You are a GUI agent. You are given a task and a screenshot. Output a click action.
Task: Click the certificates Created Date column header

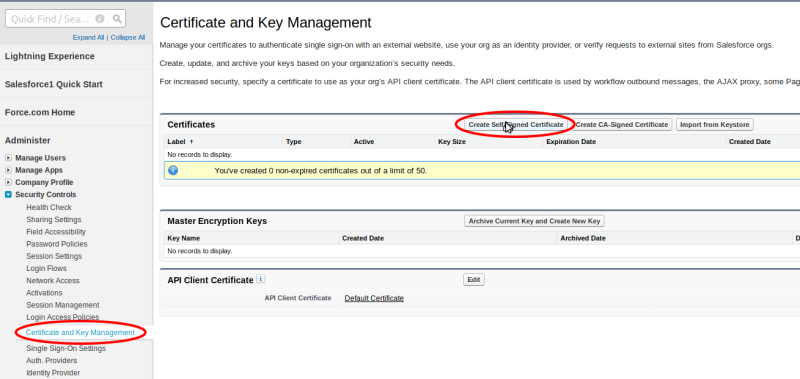[x=749, y=142]
